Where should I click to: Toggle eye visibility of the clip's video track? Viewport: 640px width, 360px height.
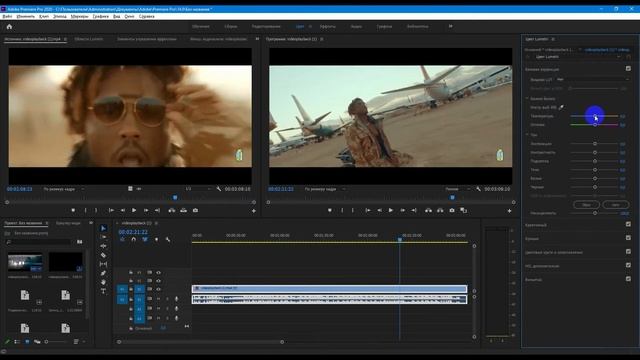[158, 289]
